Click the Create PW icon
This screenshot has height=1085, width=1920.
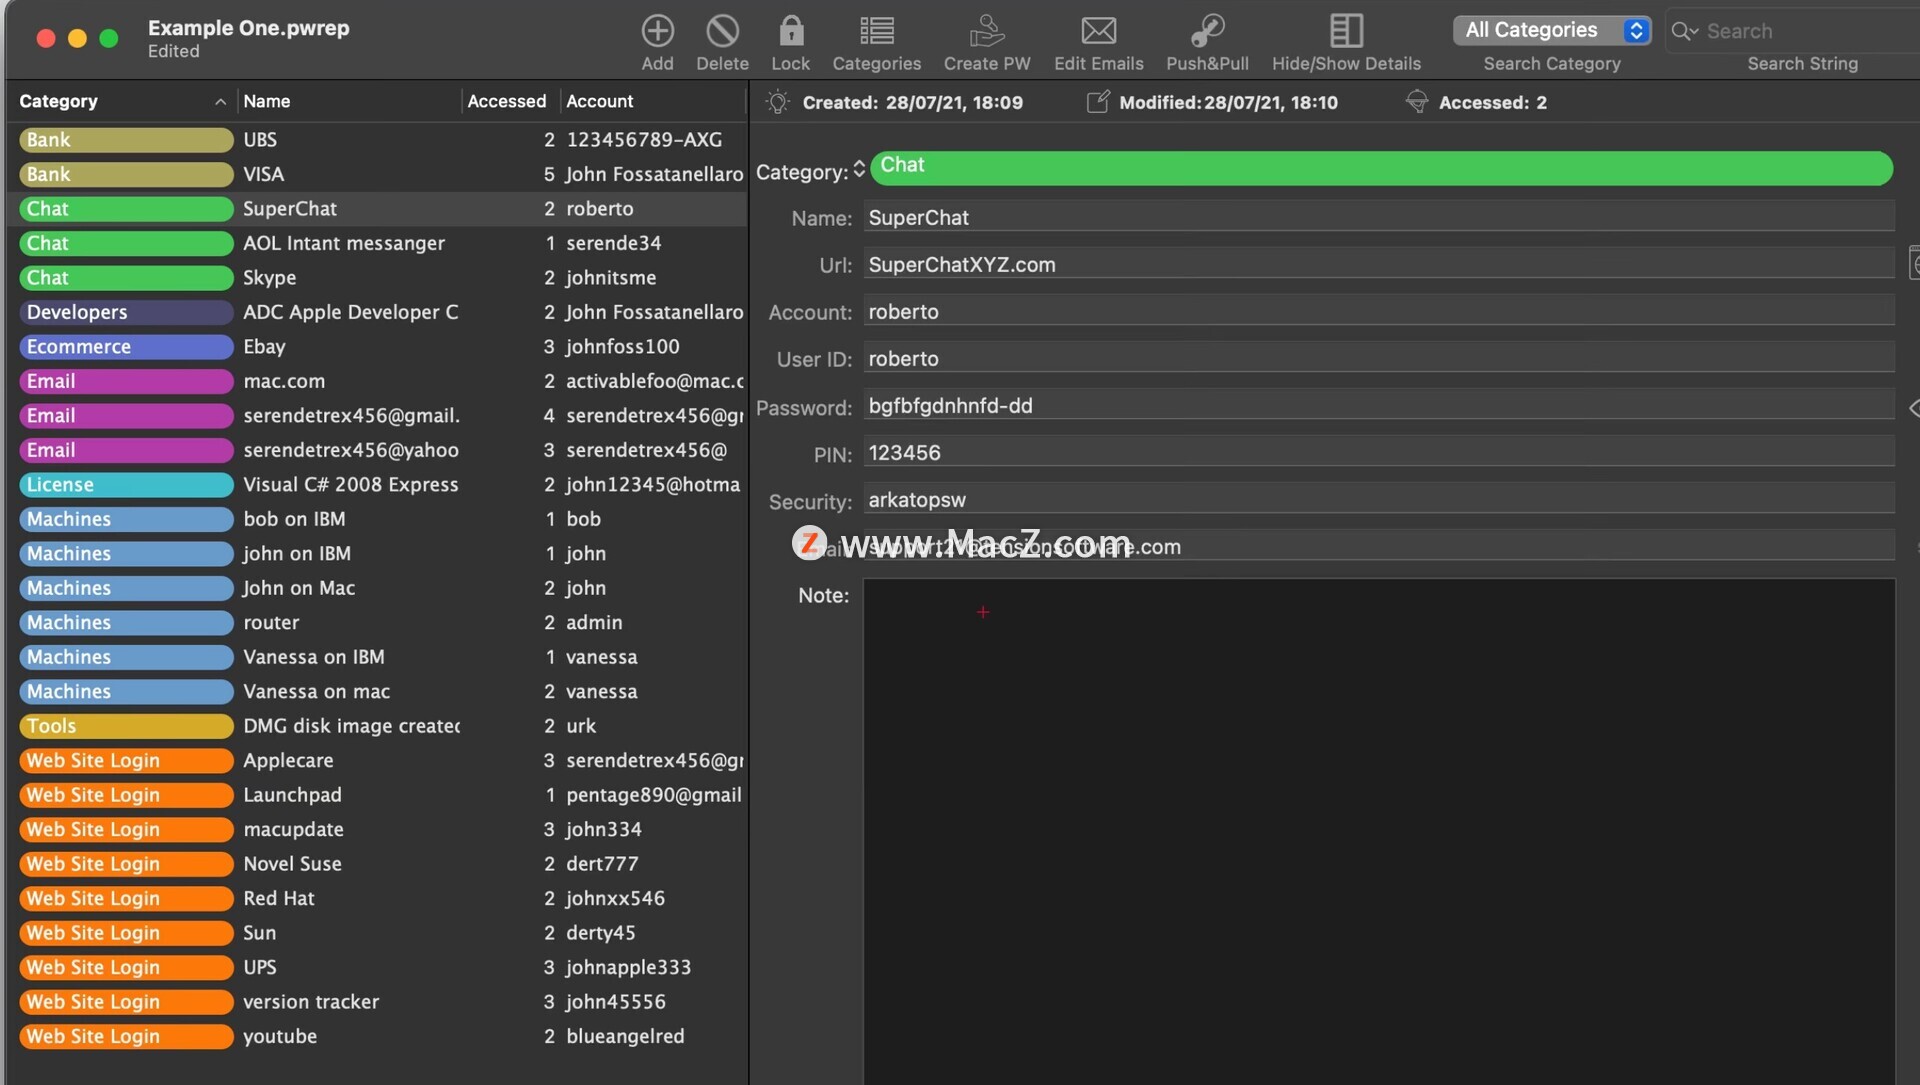click(986, 31)
